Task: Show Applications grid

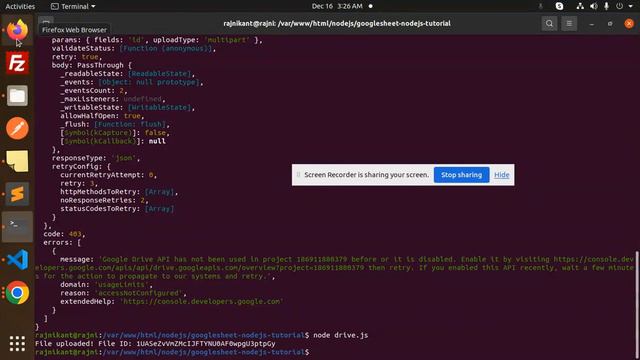Action: click(17, 344)
